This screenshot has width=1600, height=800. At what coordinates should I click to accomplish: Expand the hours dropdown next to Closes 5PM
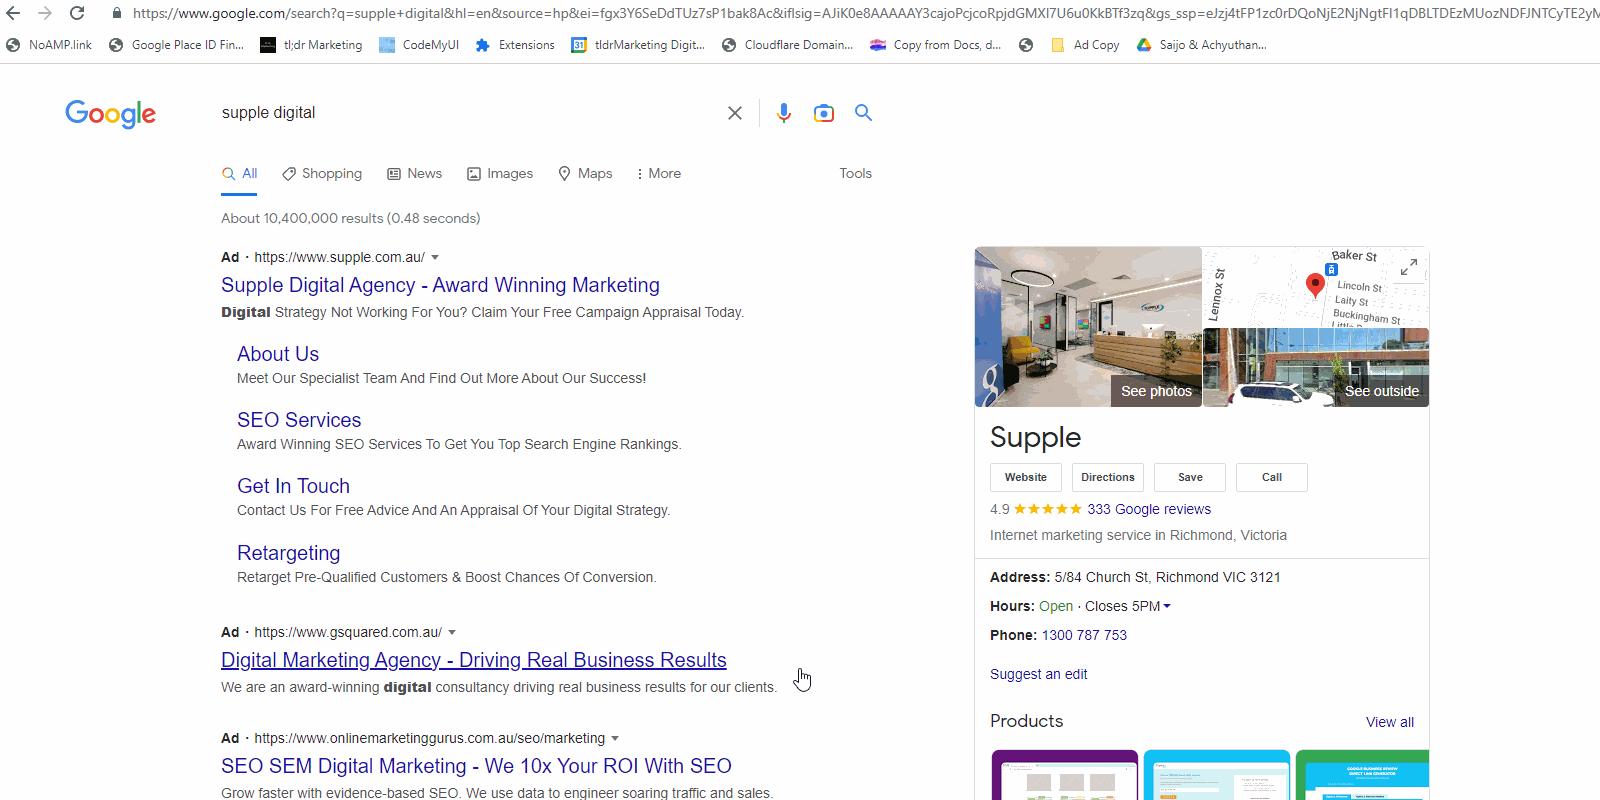[1167, 607]
